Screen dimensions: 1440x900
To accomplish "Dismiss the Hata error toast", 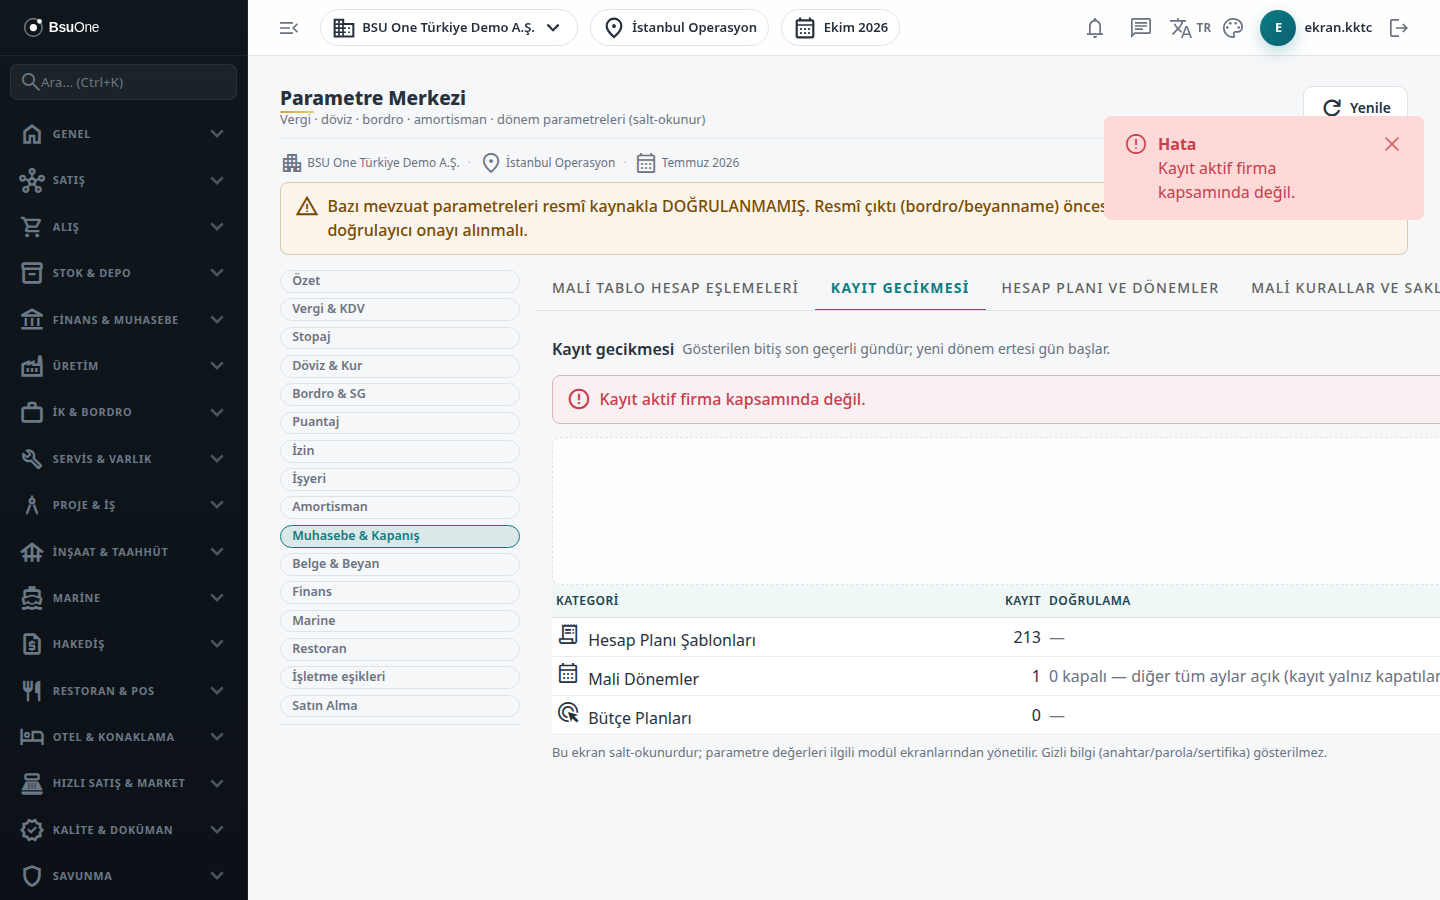I will (x=1391, y=144).
